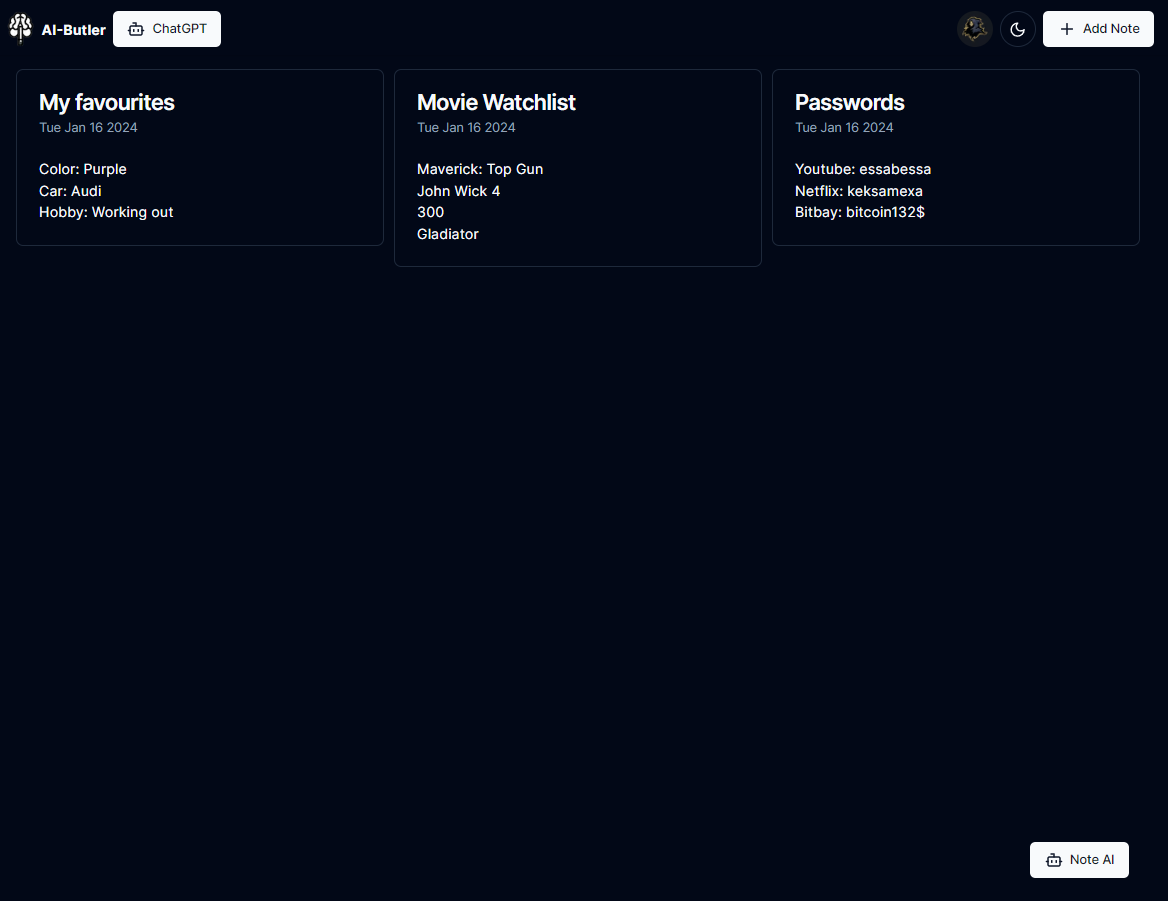Click the 'Bitbay: bitcoin132$' line
The height and width of the screenshot is (901, 1168).
coord(860,212)
